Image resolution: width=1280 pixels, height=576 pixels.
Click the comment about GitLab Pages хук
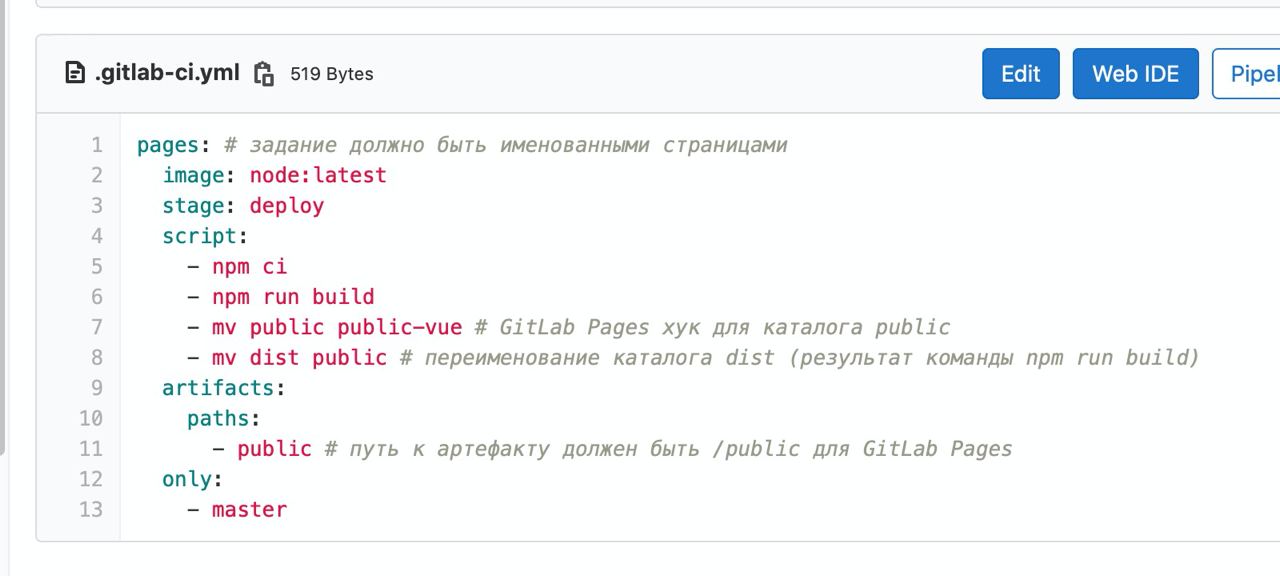click(x=712, y=327)
